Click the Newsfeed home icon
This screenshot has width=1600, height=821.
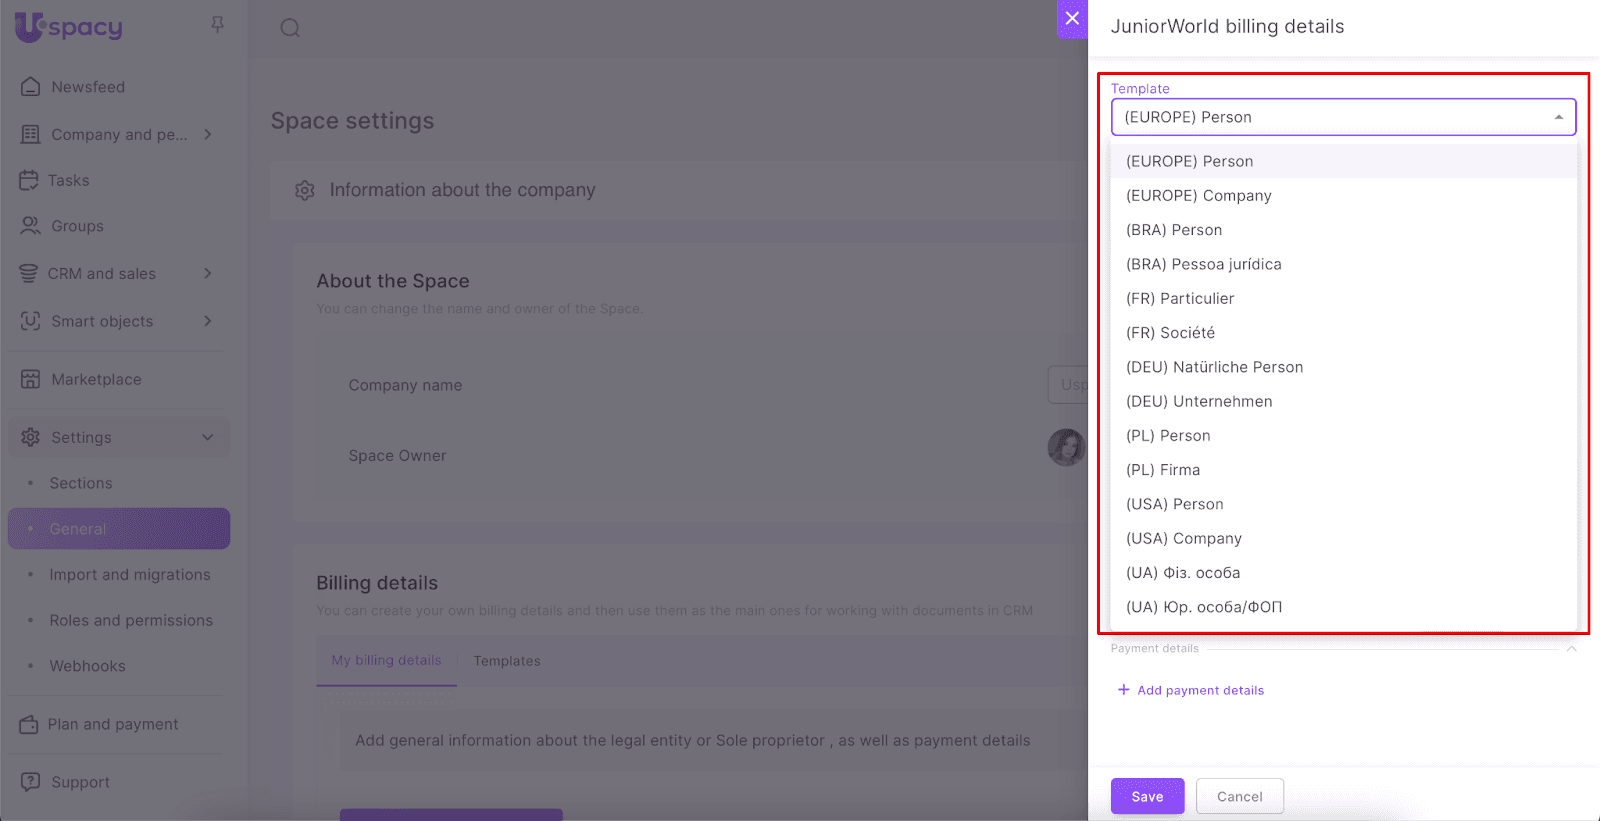click(x=31, y=87)
